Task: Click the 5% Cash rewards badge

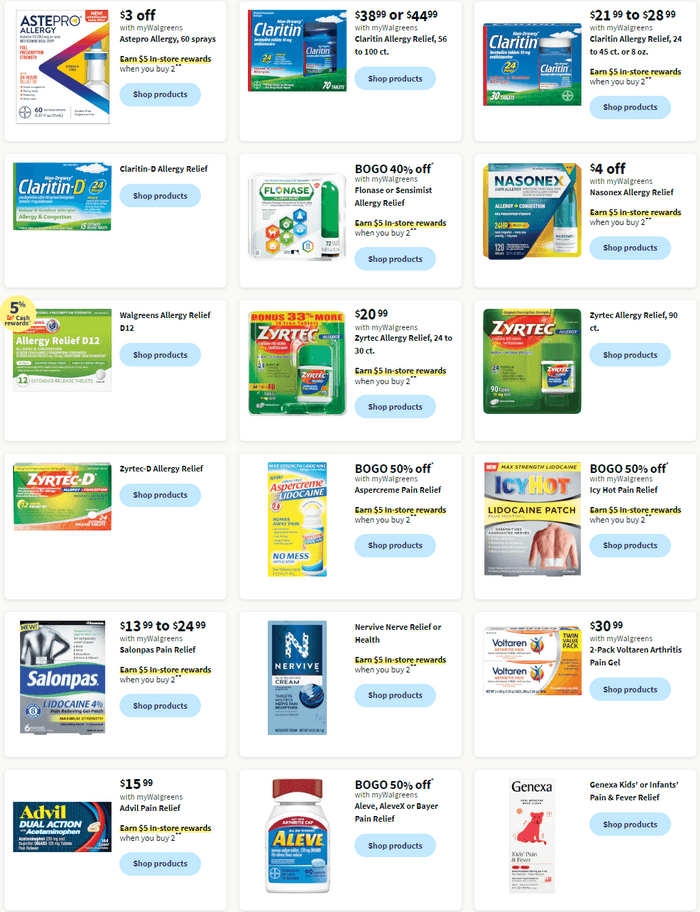Action: pos(18,314)
